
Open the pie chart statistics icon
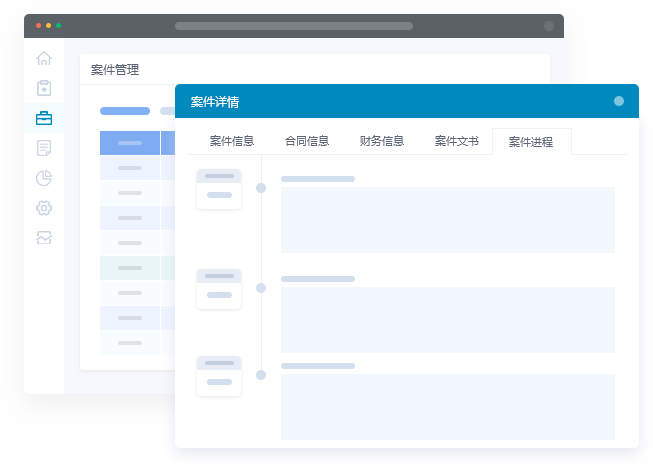click(44, 178)
